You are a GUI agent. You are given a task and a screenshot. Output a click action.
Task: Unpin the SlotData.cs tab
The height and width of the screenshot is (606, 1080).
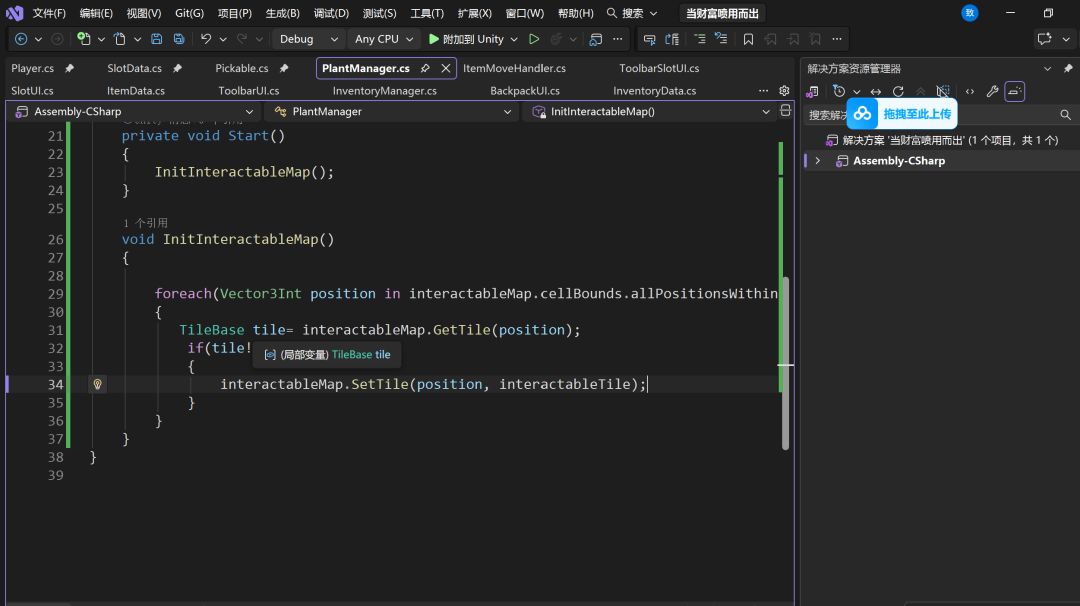(x=177, y=68)
